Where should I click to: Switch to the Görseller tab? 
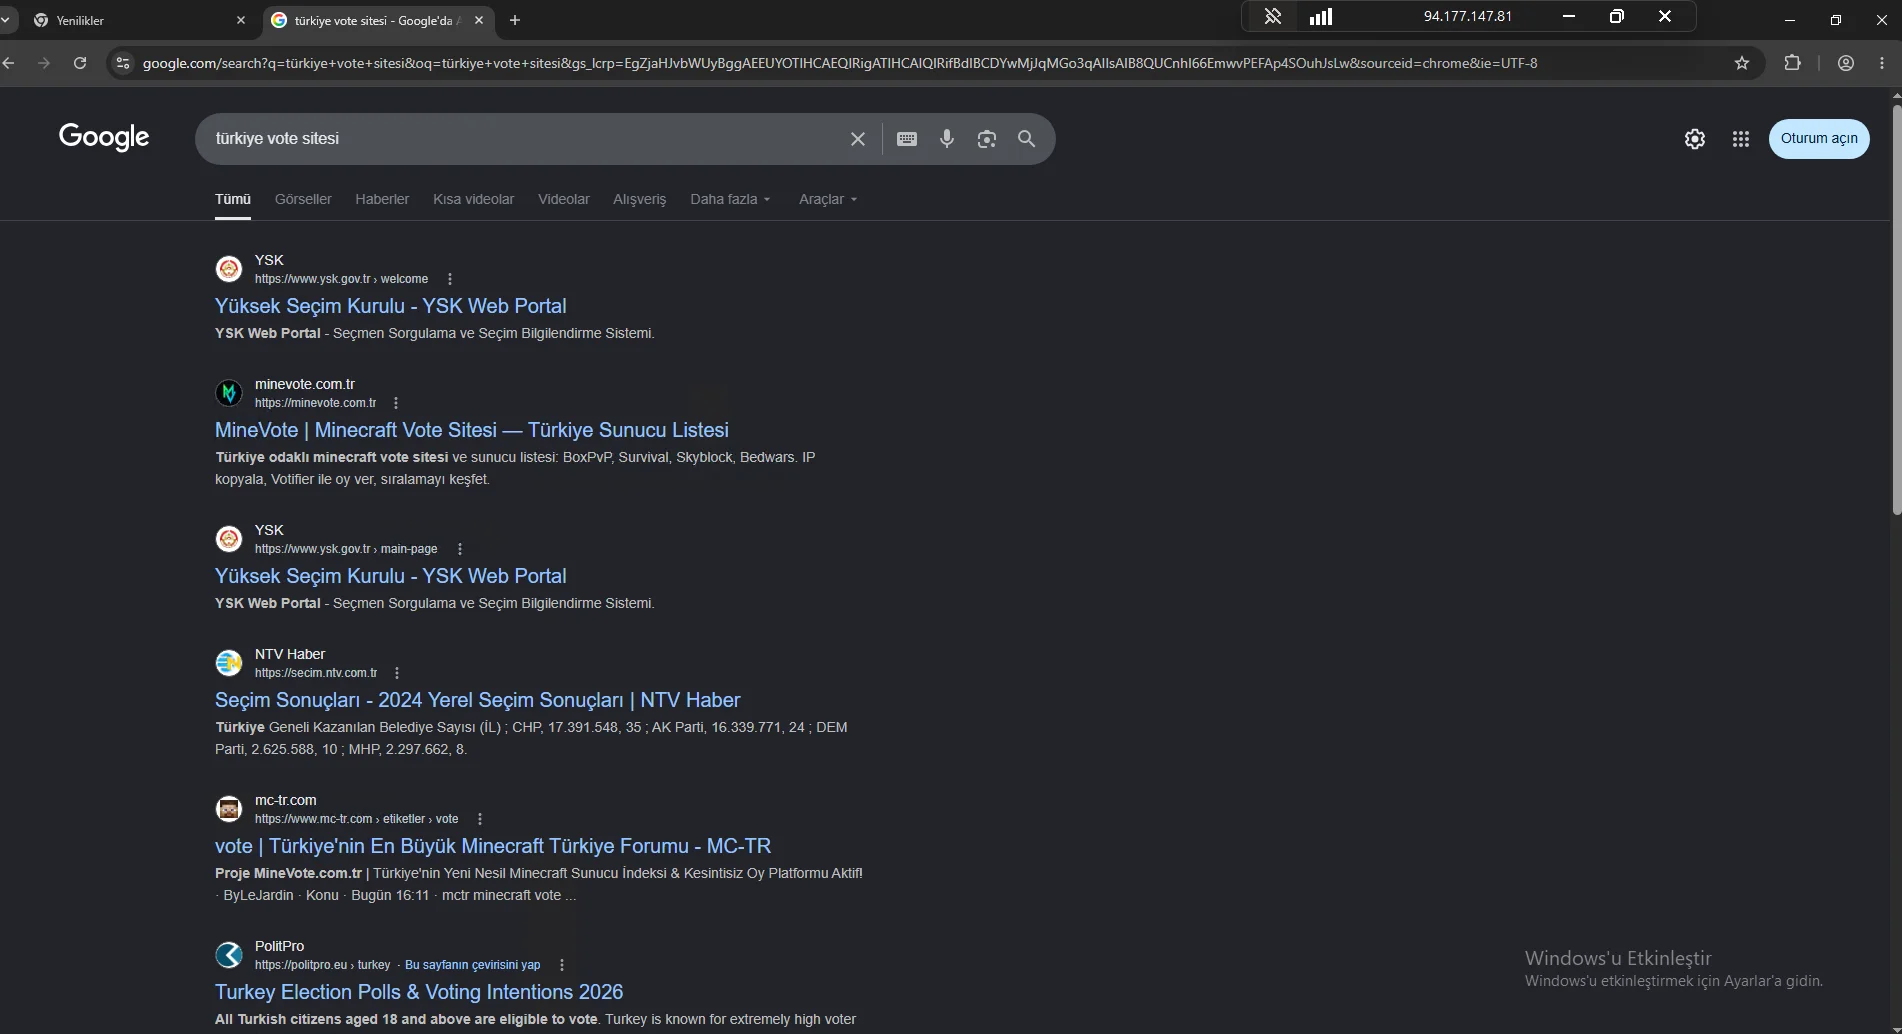(x=303, y=199)
